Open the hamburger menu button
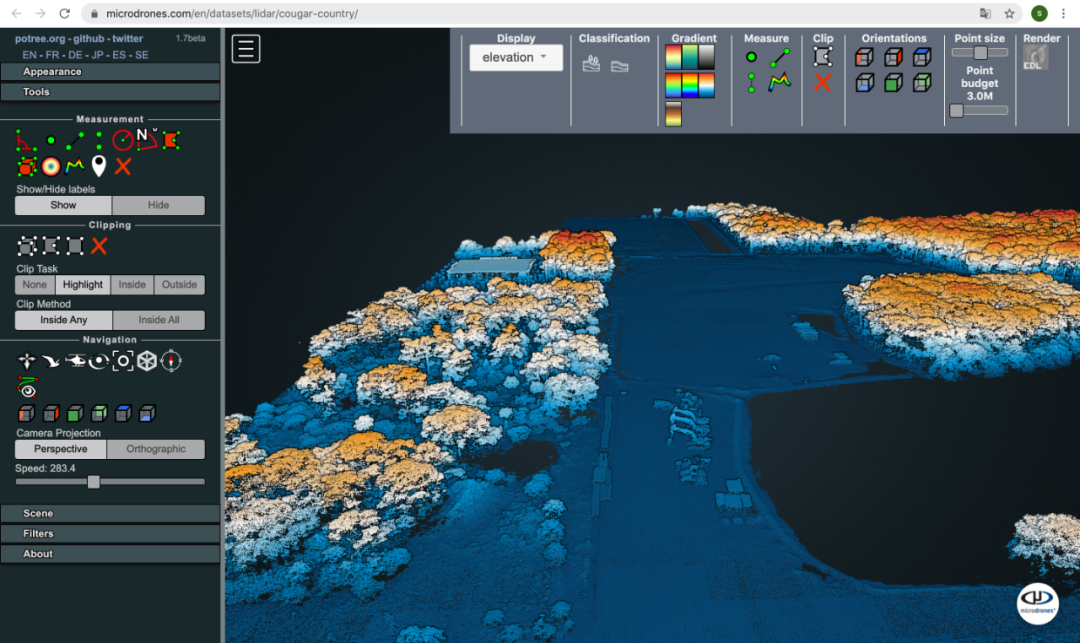The image size is (1080, 643). click(x=246, y=49)
